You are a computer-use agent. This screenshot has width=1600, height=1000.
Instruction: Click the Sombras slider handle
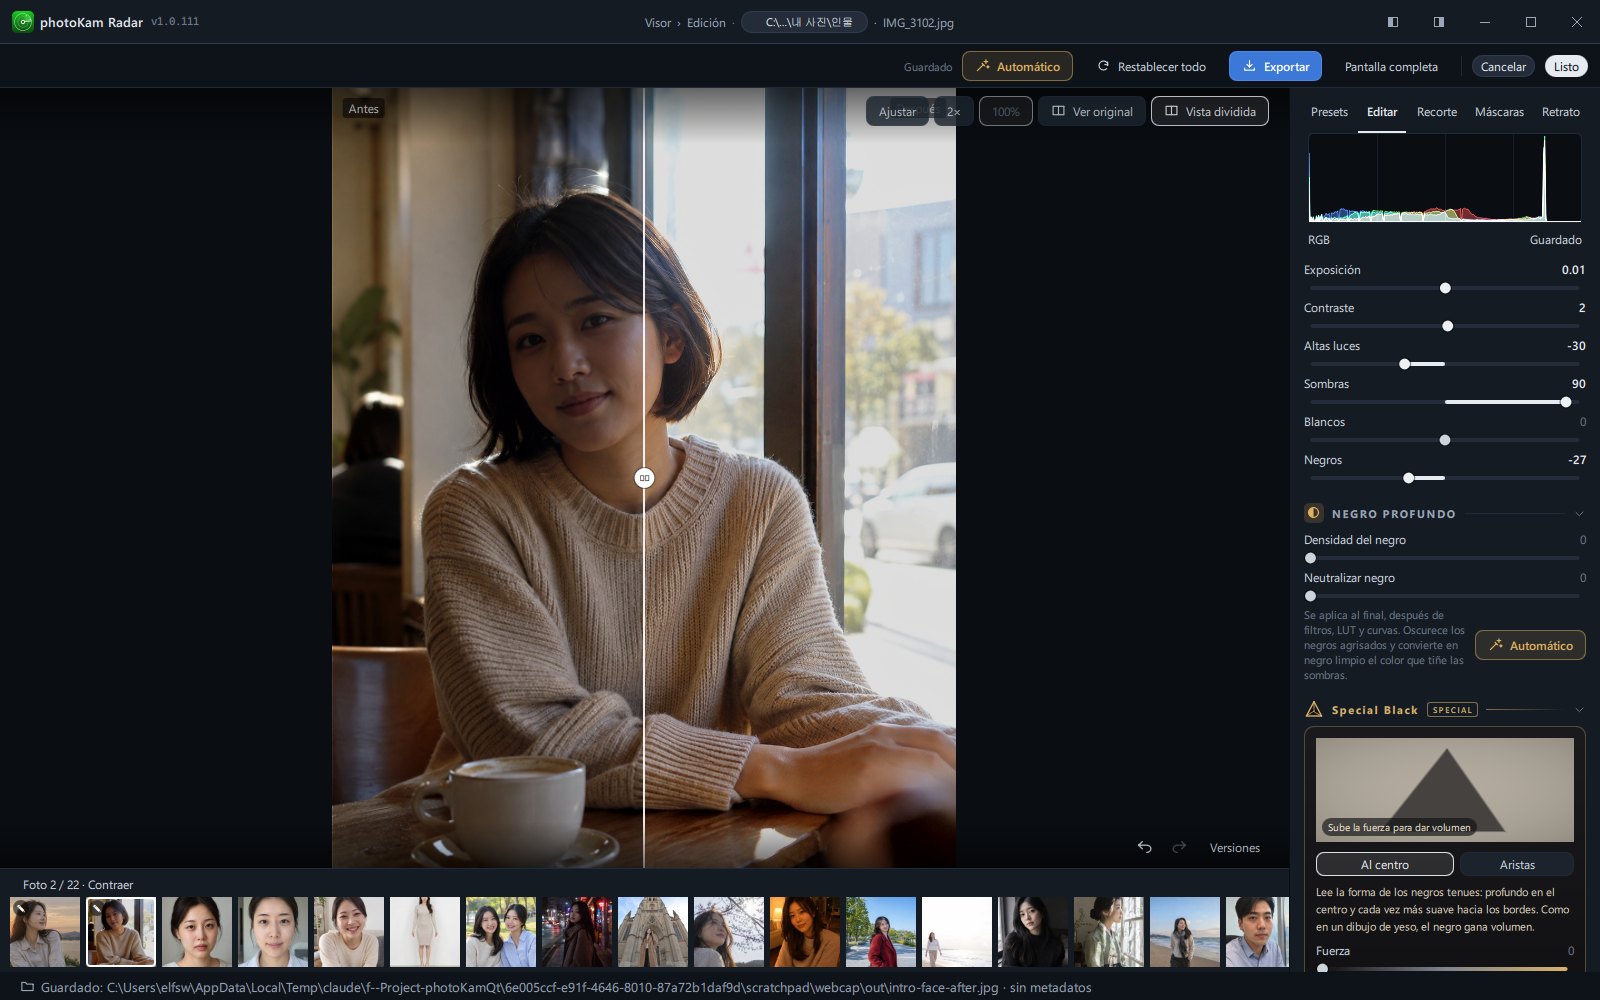coord(1566,402)
